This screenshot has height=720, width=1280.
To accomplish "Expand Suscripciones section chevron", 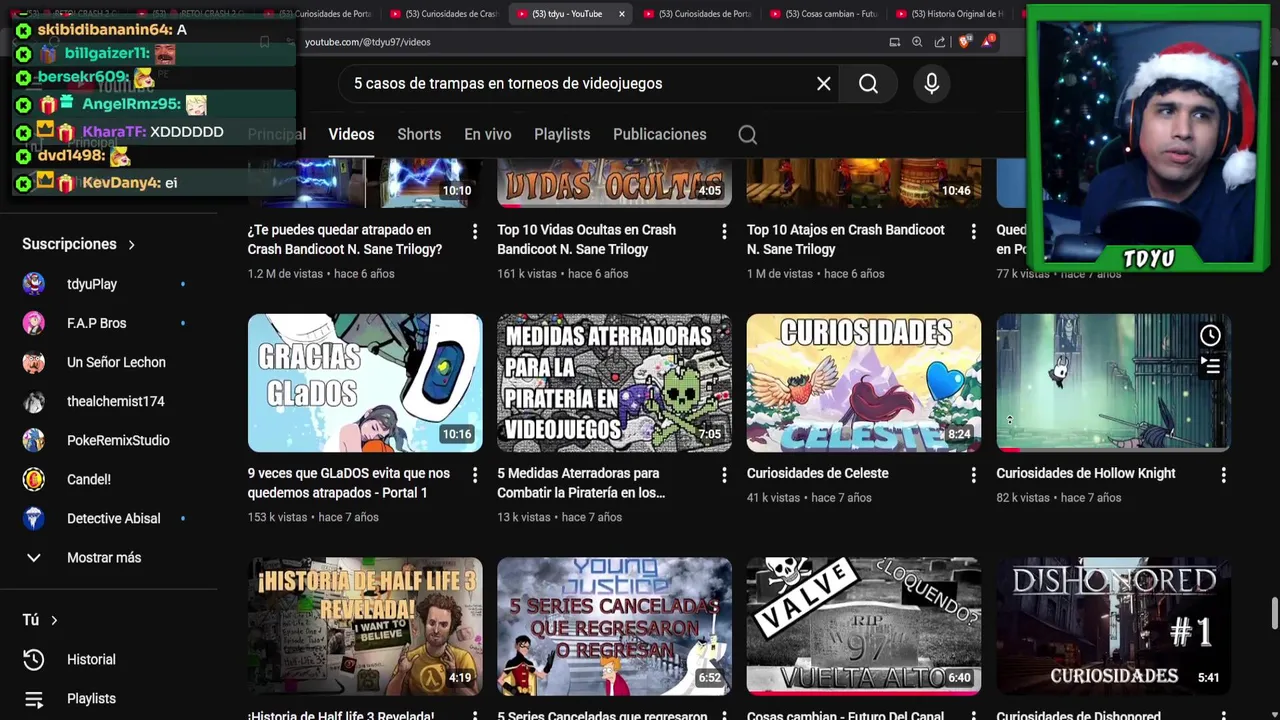I will click(131, 244).
